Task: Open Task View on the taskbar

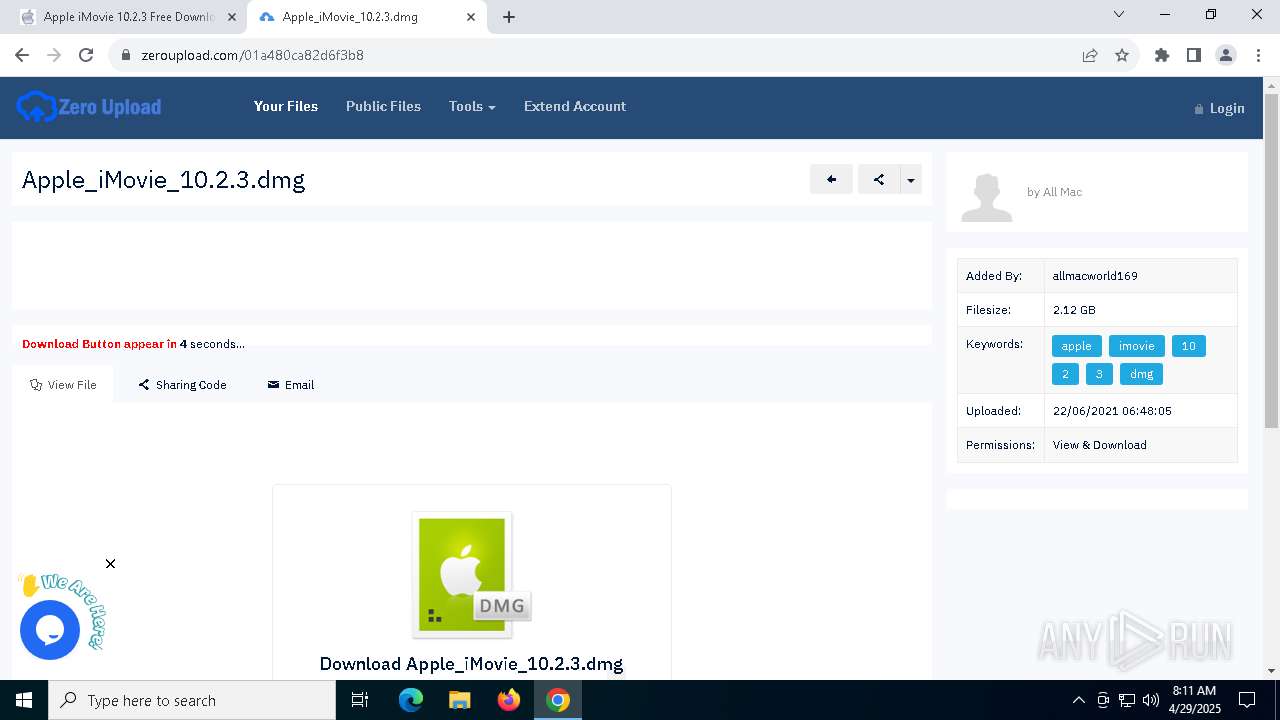Action: 360,700
